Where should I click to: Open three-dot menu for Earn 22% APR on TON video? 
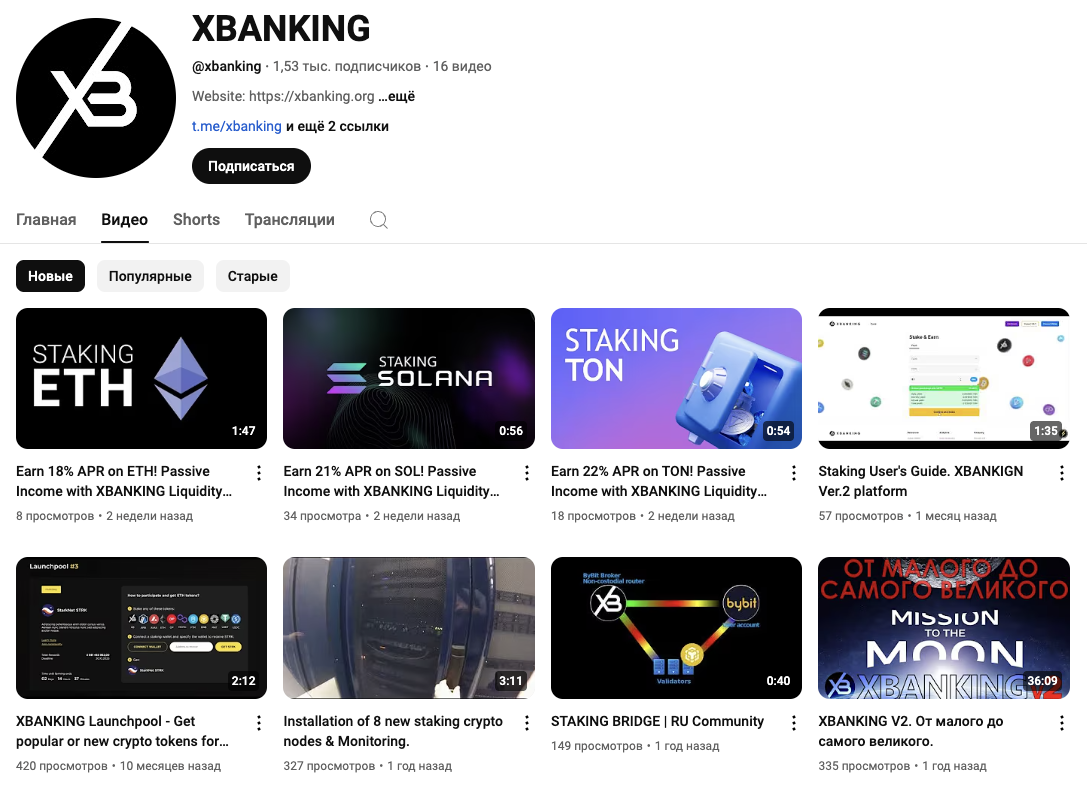coord(794,473)
